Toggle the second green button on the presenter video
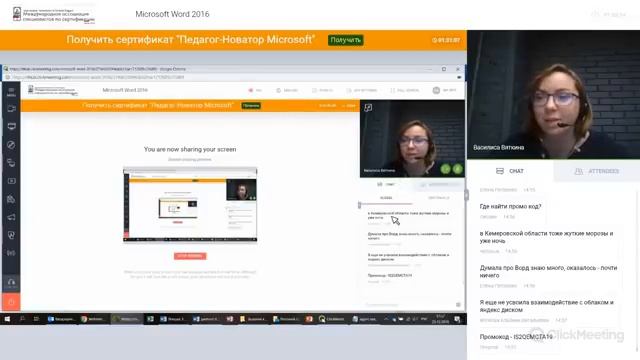Viewport: 640px width, 360px height. pos(458,169)
